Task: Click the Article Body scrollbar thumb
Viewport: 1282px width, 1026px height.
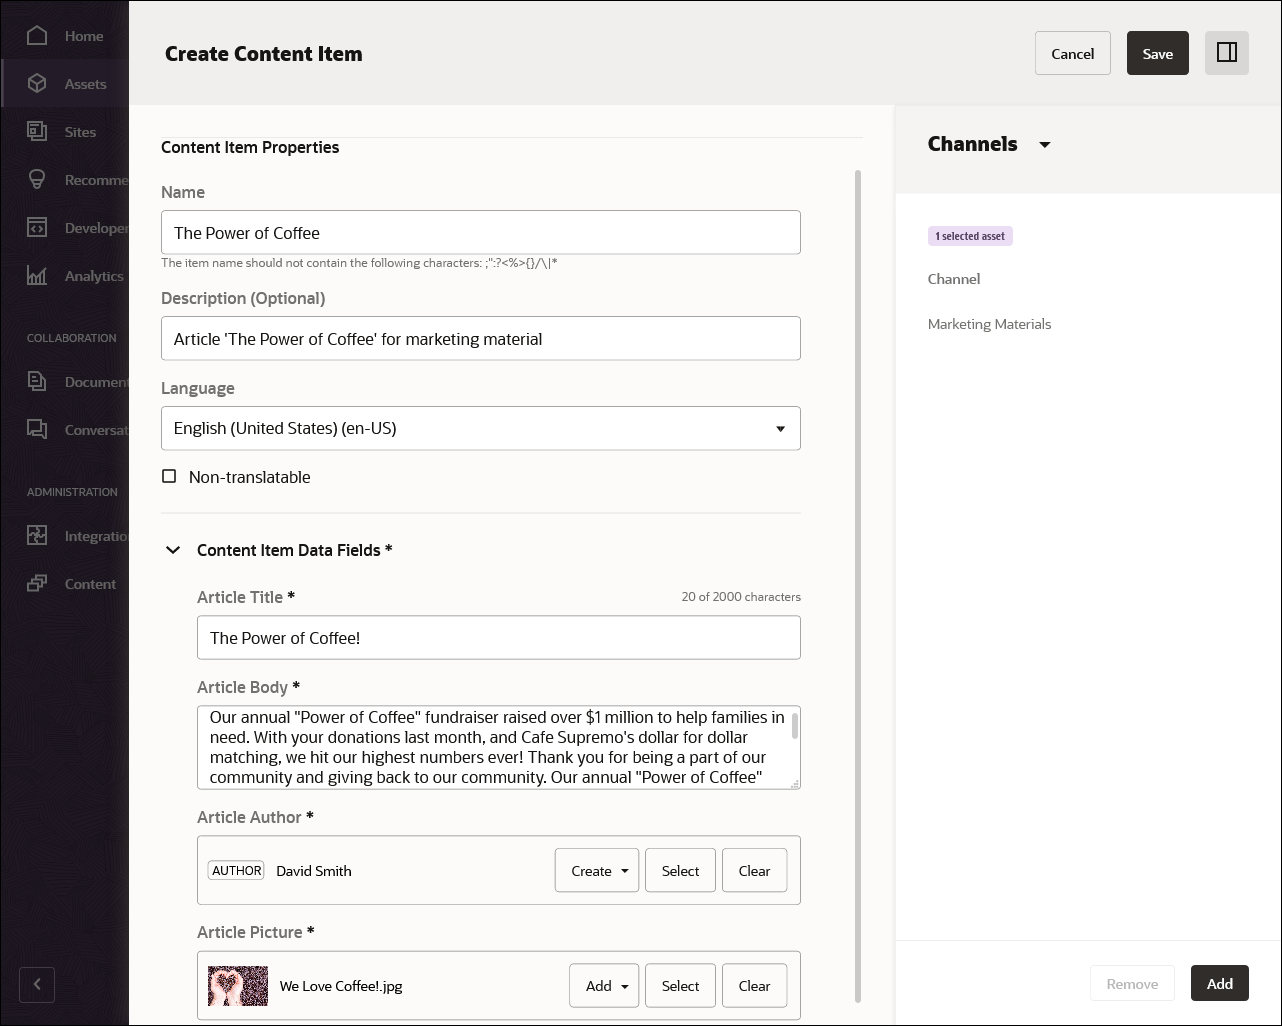Action: 795,726
